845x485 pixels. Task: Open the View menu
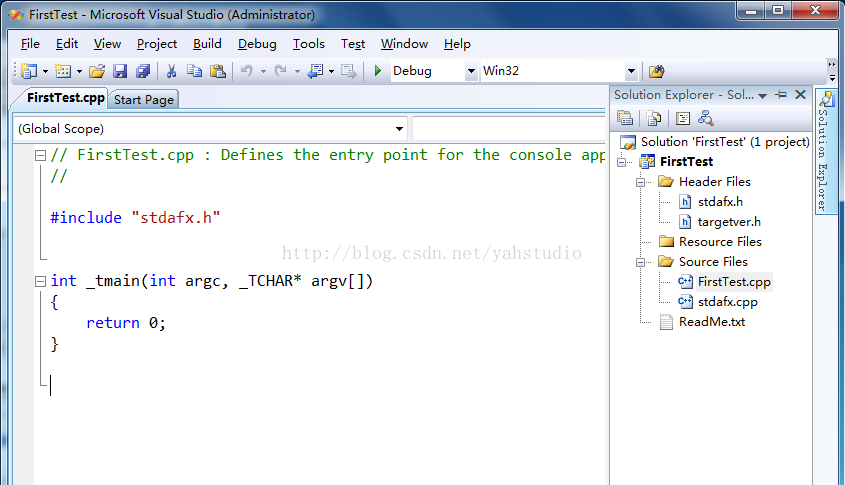coord(107,44)
